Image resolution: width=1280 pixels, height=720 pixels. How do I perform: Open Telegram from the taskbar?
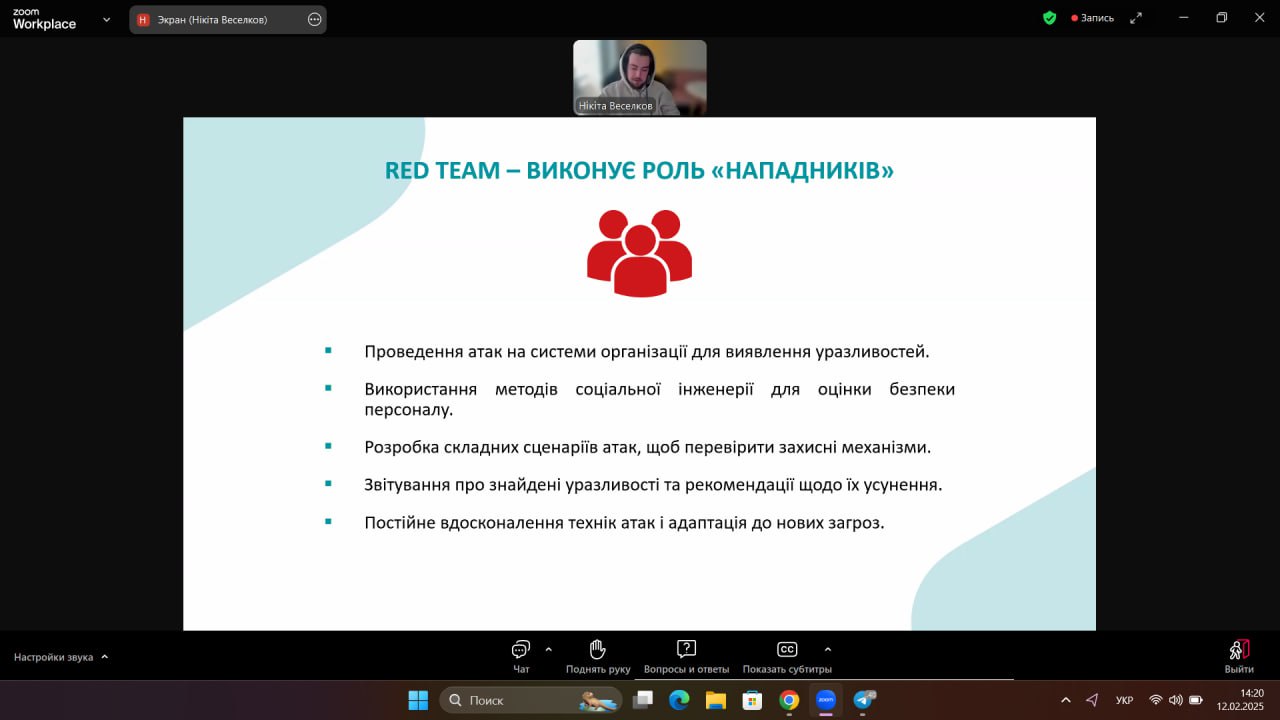click(x=863, y=700)
